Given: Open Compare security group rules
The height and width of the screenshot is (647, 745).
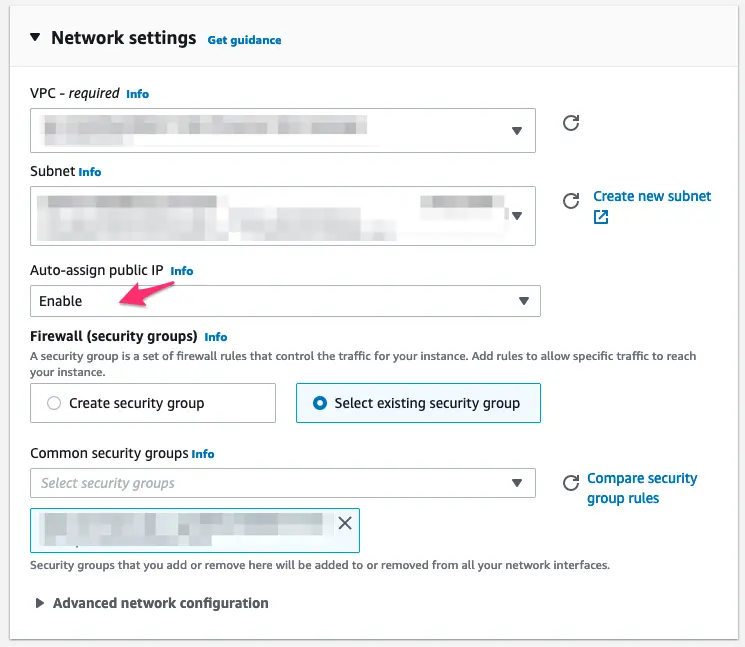Looking at the screenshot, I should pos(642,488).
